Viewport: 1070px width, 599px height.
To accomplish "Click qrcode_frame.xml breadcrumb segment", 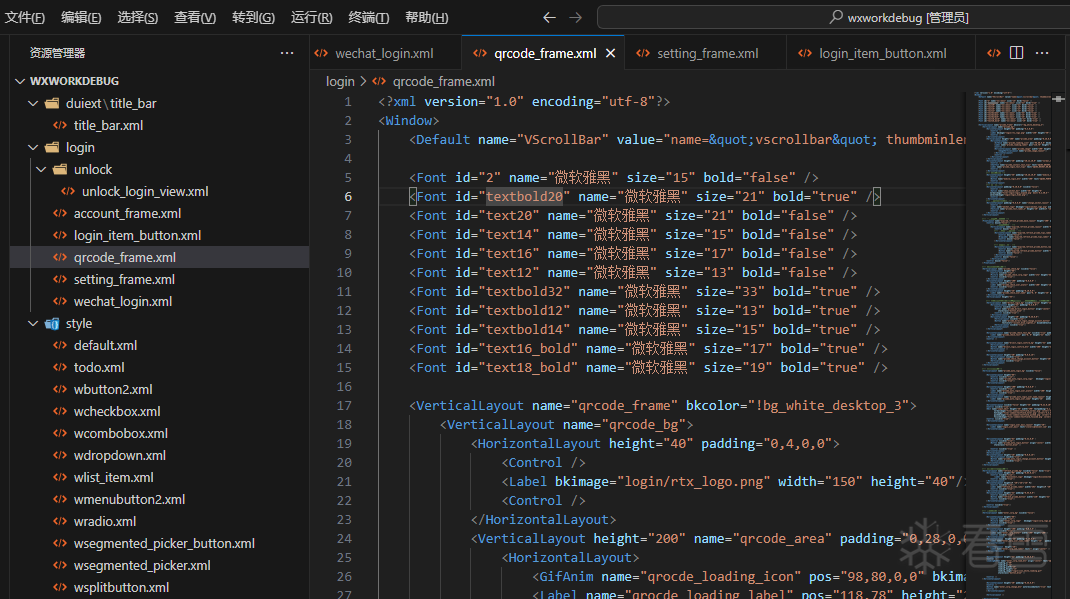I will click(x=444, y=81).
